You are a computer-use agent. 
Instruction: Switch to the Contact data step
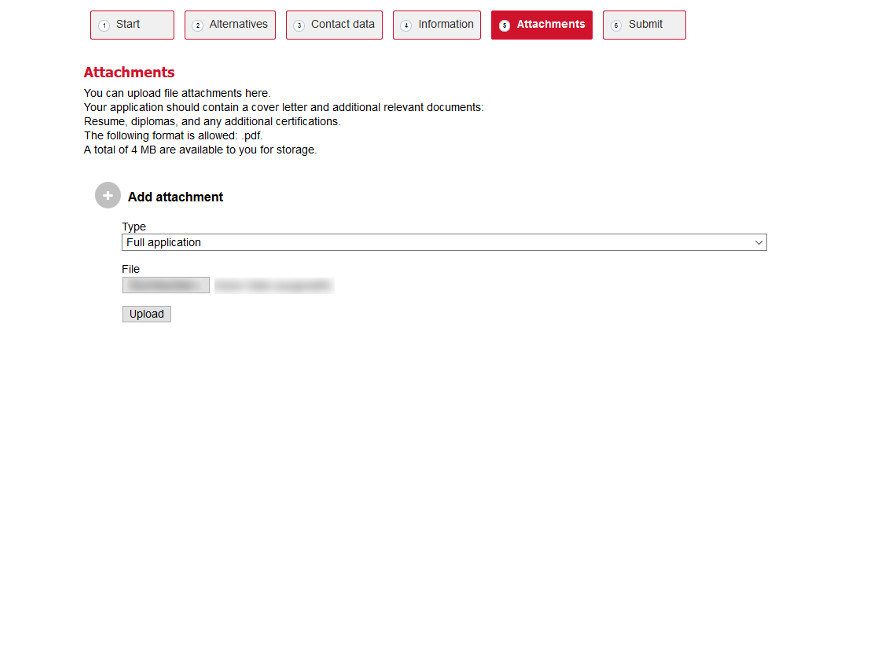click(x=334, y=25)
